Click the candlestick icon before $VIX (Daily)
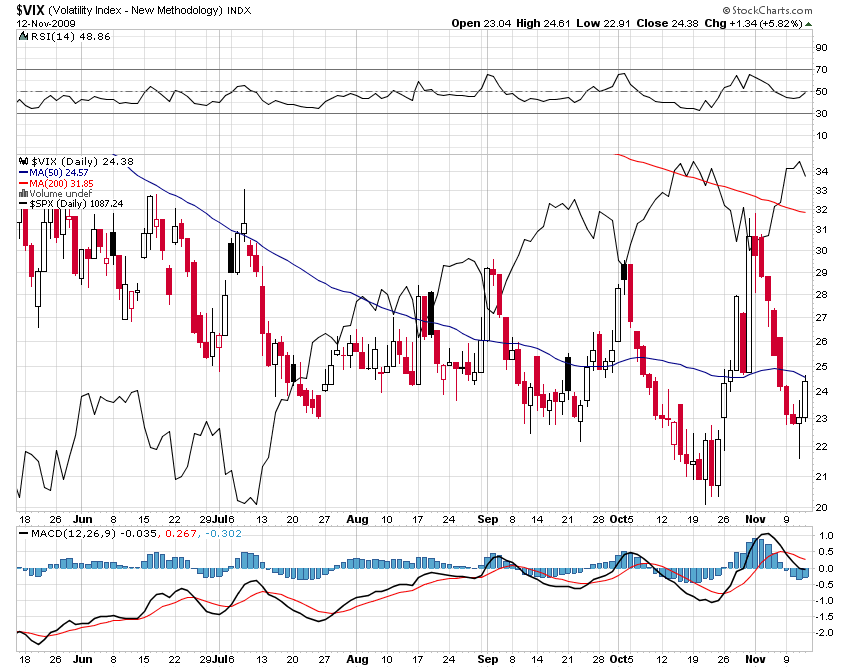The image size is (850, 668). [x=23, y=162]
